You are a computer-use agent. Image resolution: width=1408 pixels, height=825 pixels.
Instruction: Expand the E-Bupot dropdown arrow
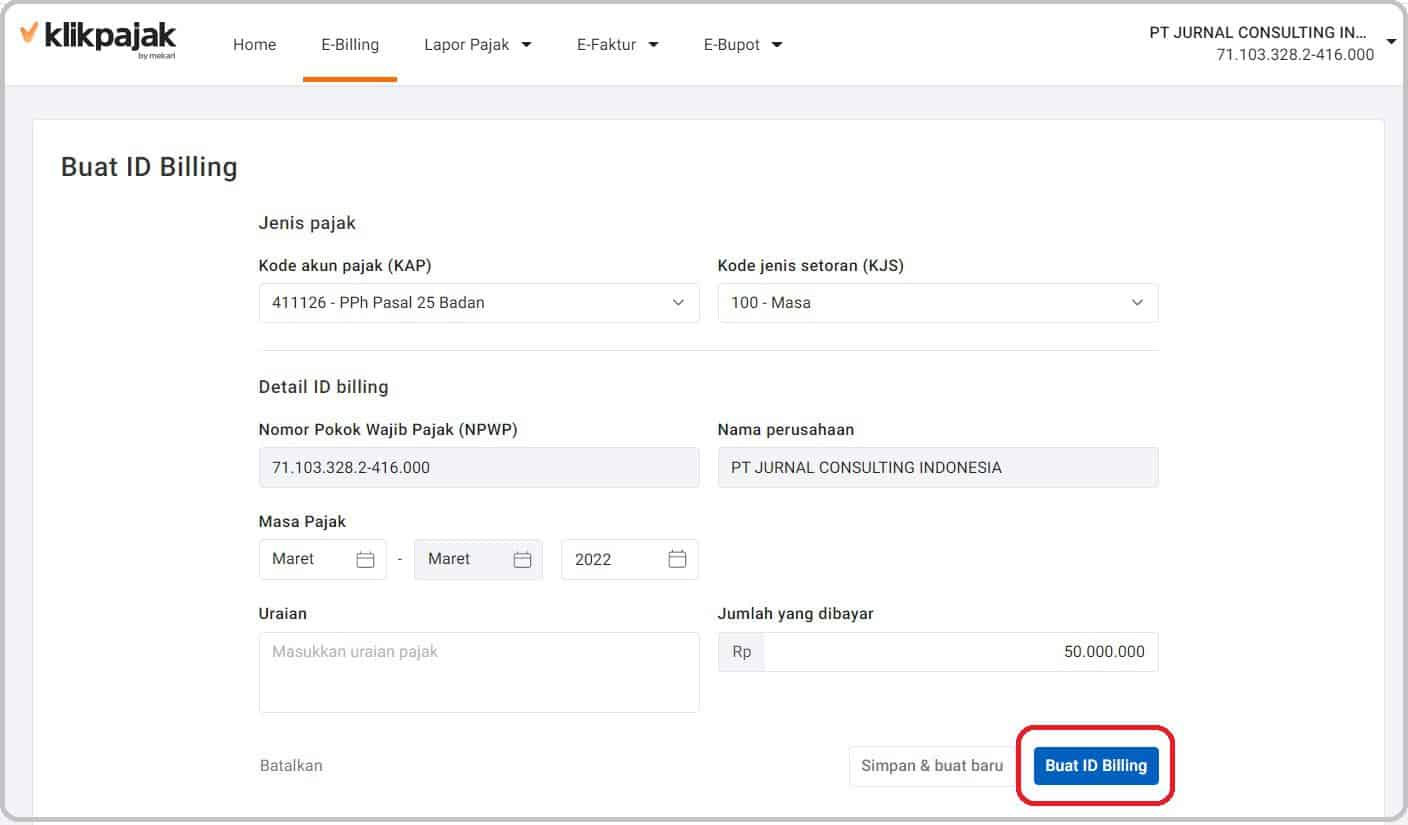point(777,45)
